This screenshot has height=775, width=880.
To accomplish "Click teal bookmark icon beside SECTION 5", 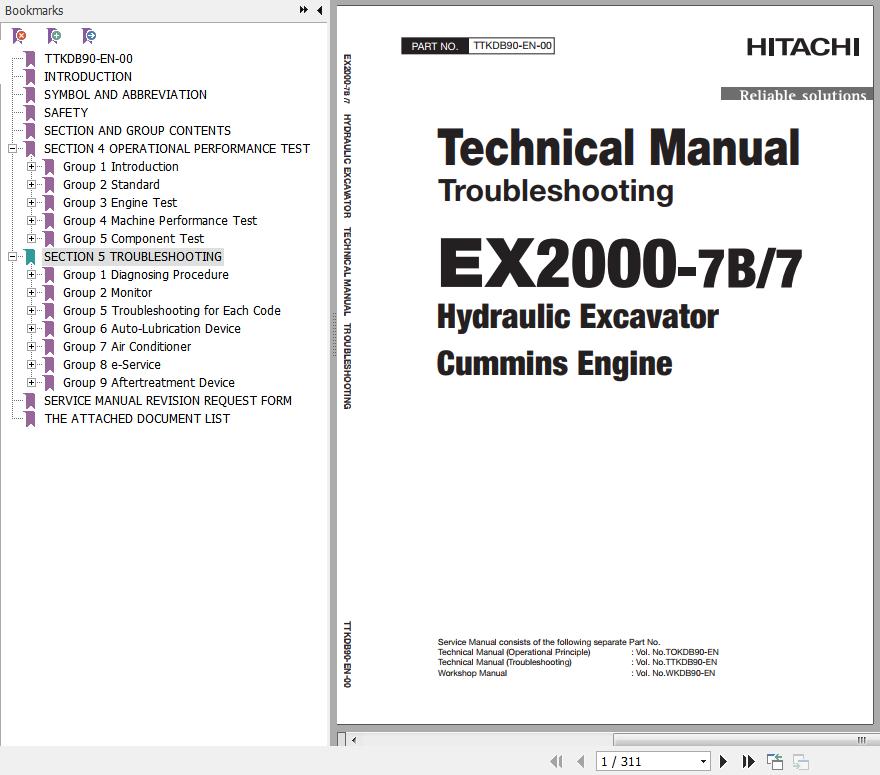I will pyautogui.click(x=30, y=256).
